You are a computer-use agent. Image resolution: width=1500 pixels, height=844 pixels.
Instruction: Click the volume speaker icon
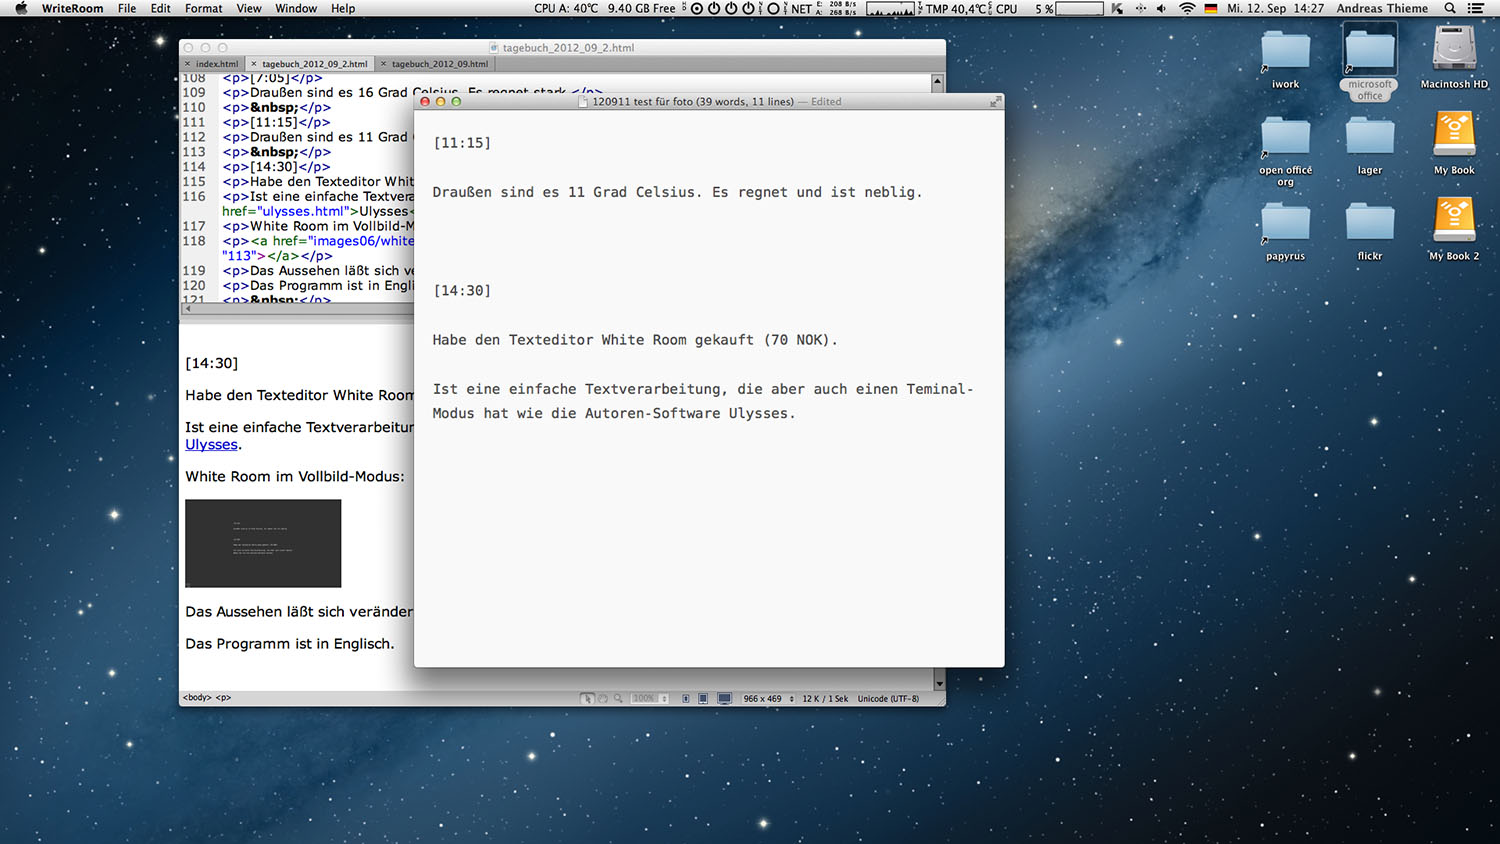point(1161,8)
